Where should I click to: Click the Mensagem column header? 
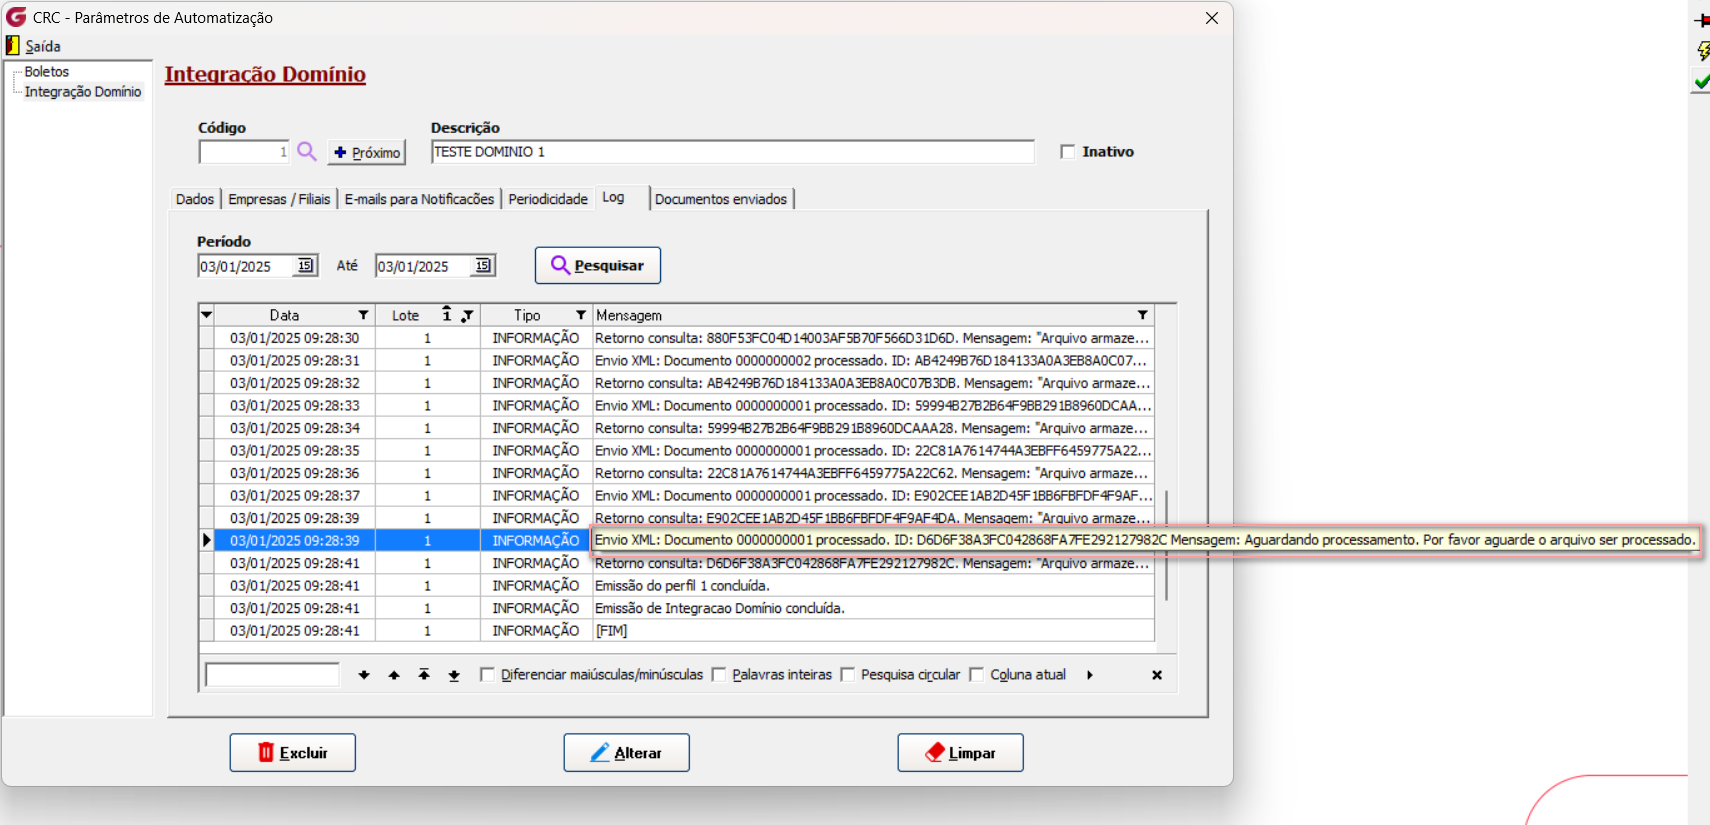click(872, 315)
